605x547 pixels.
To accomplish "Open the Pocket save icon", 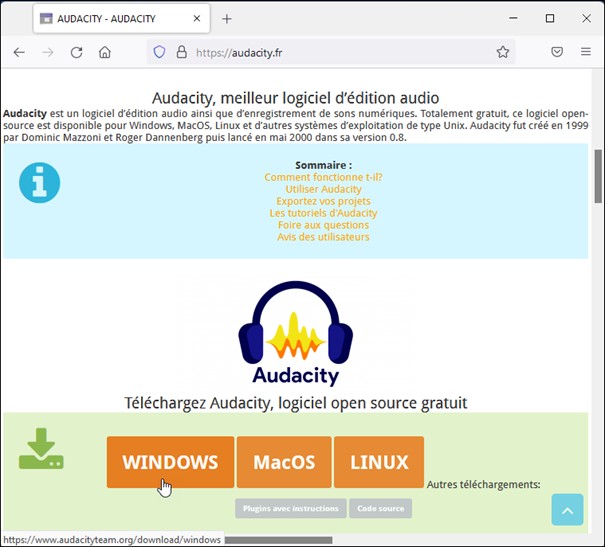I will point(557,52).
